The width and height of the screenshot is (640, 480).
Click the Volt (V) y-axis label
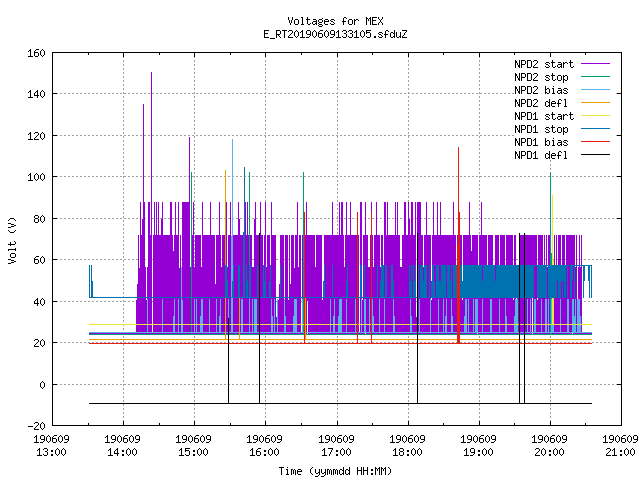point(13,240)
